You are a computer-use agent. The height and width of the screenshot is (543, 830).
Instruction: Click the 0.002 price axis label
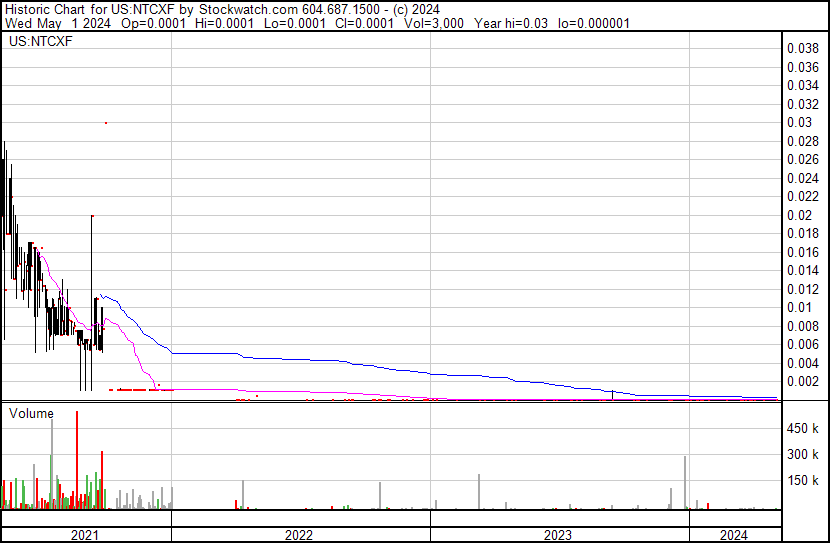(803, 381)
